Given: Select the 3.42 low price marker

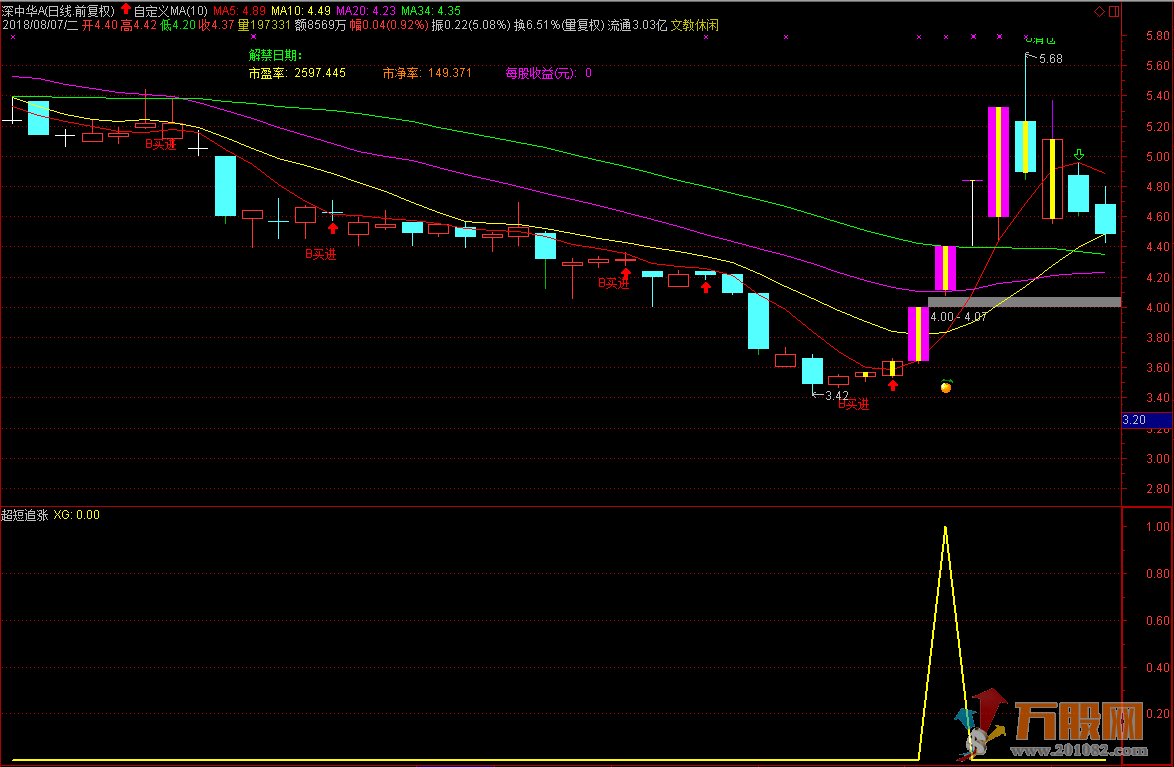Looking at the screenshot, I should point(836,396).
